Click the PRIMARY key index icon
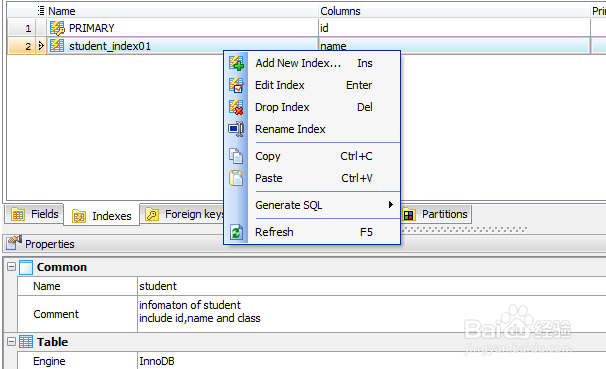Image resolution: width=606 pixels, height=369 pixels. point(57,28)
